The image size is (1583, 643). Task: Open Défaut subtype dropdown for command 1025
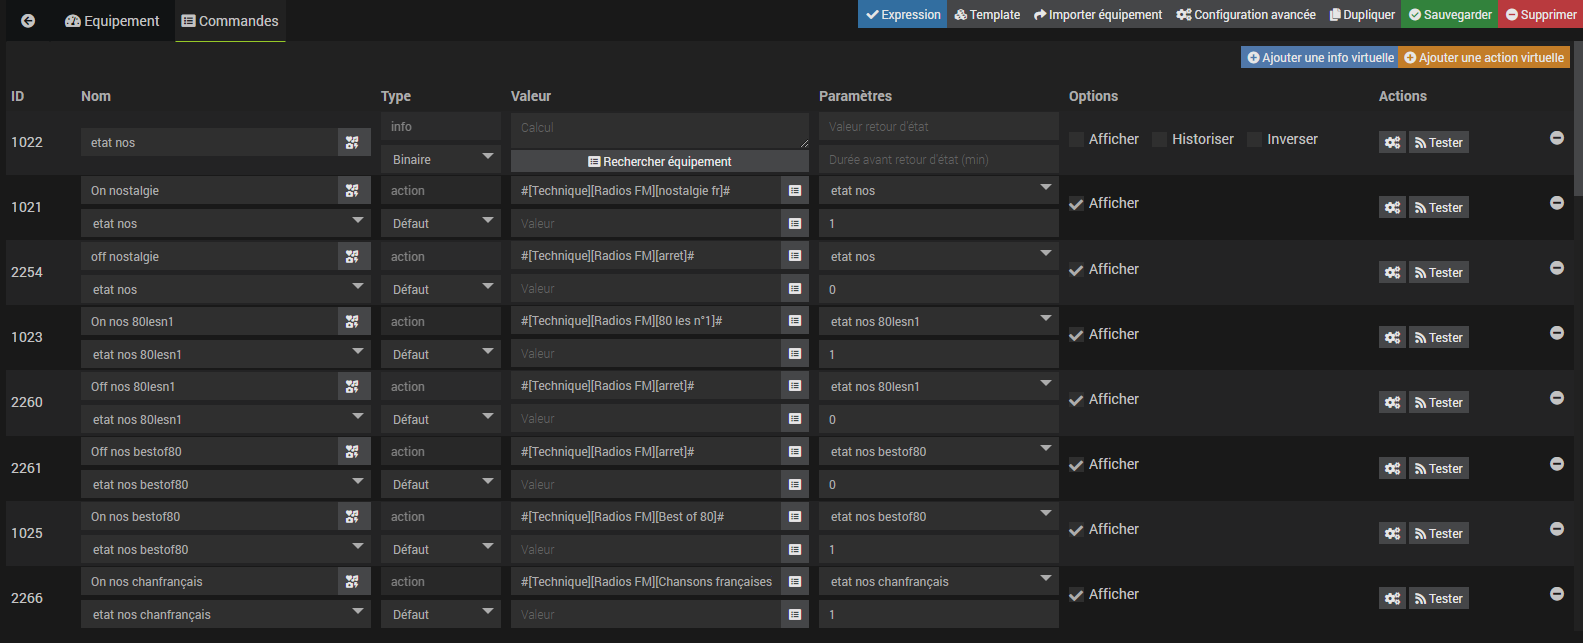pyautogui.click(x=440, y=550)
